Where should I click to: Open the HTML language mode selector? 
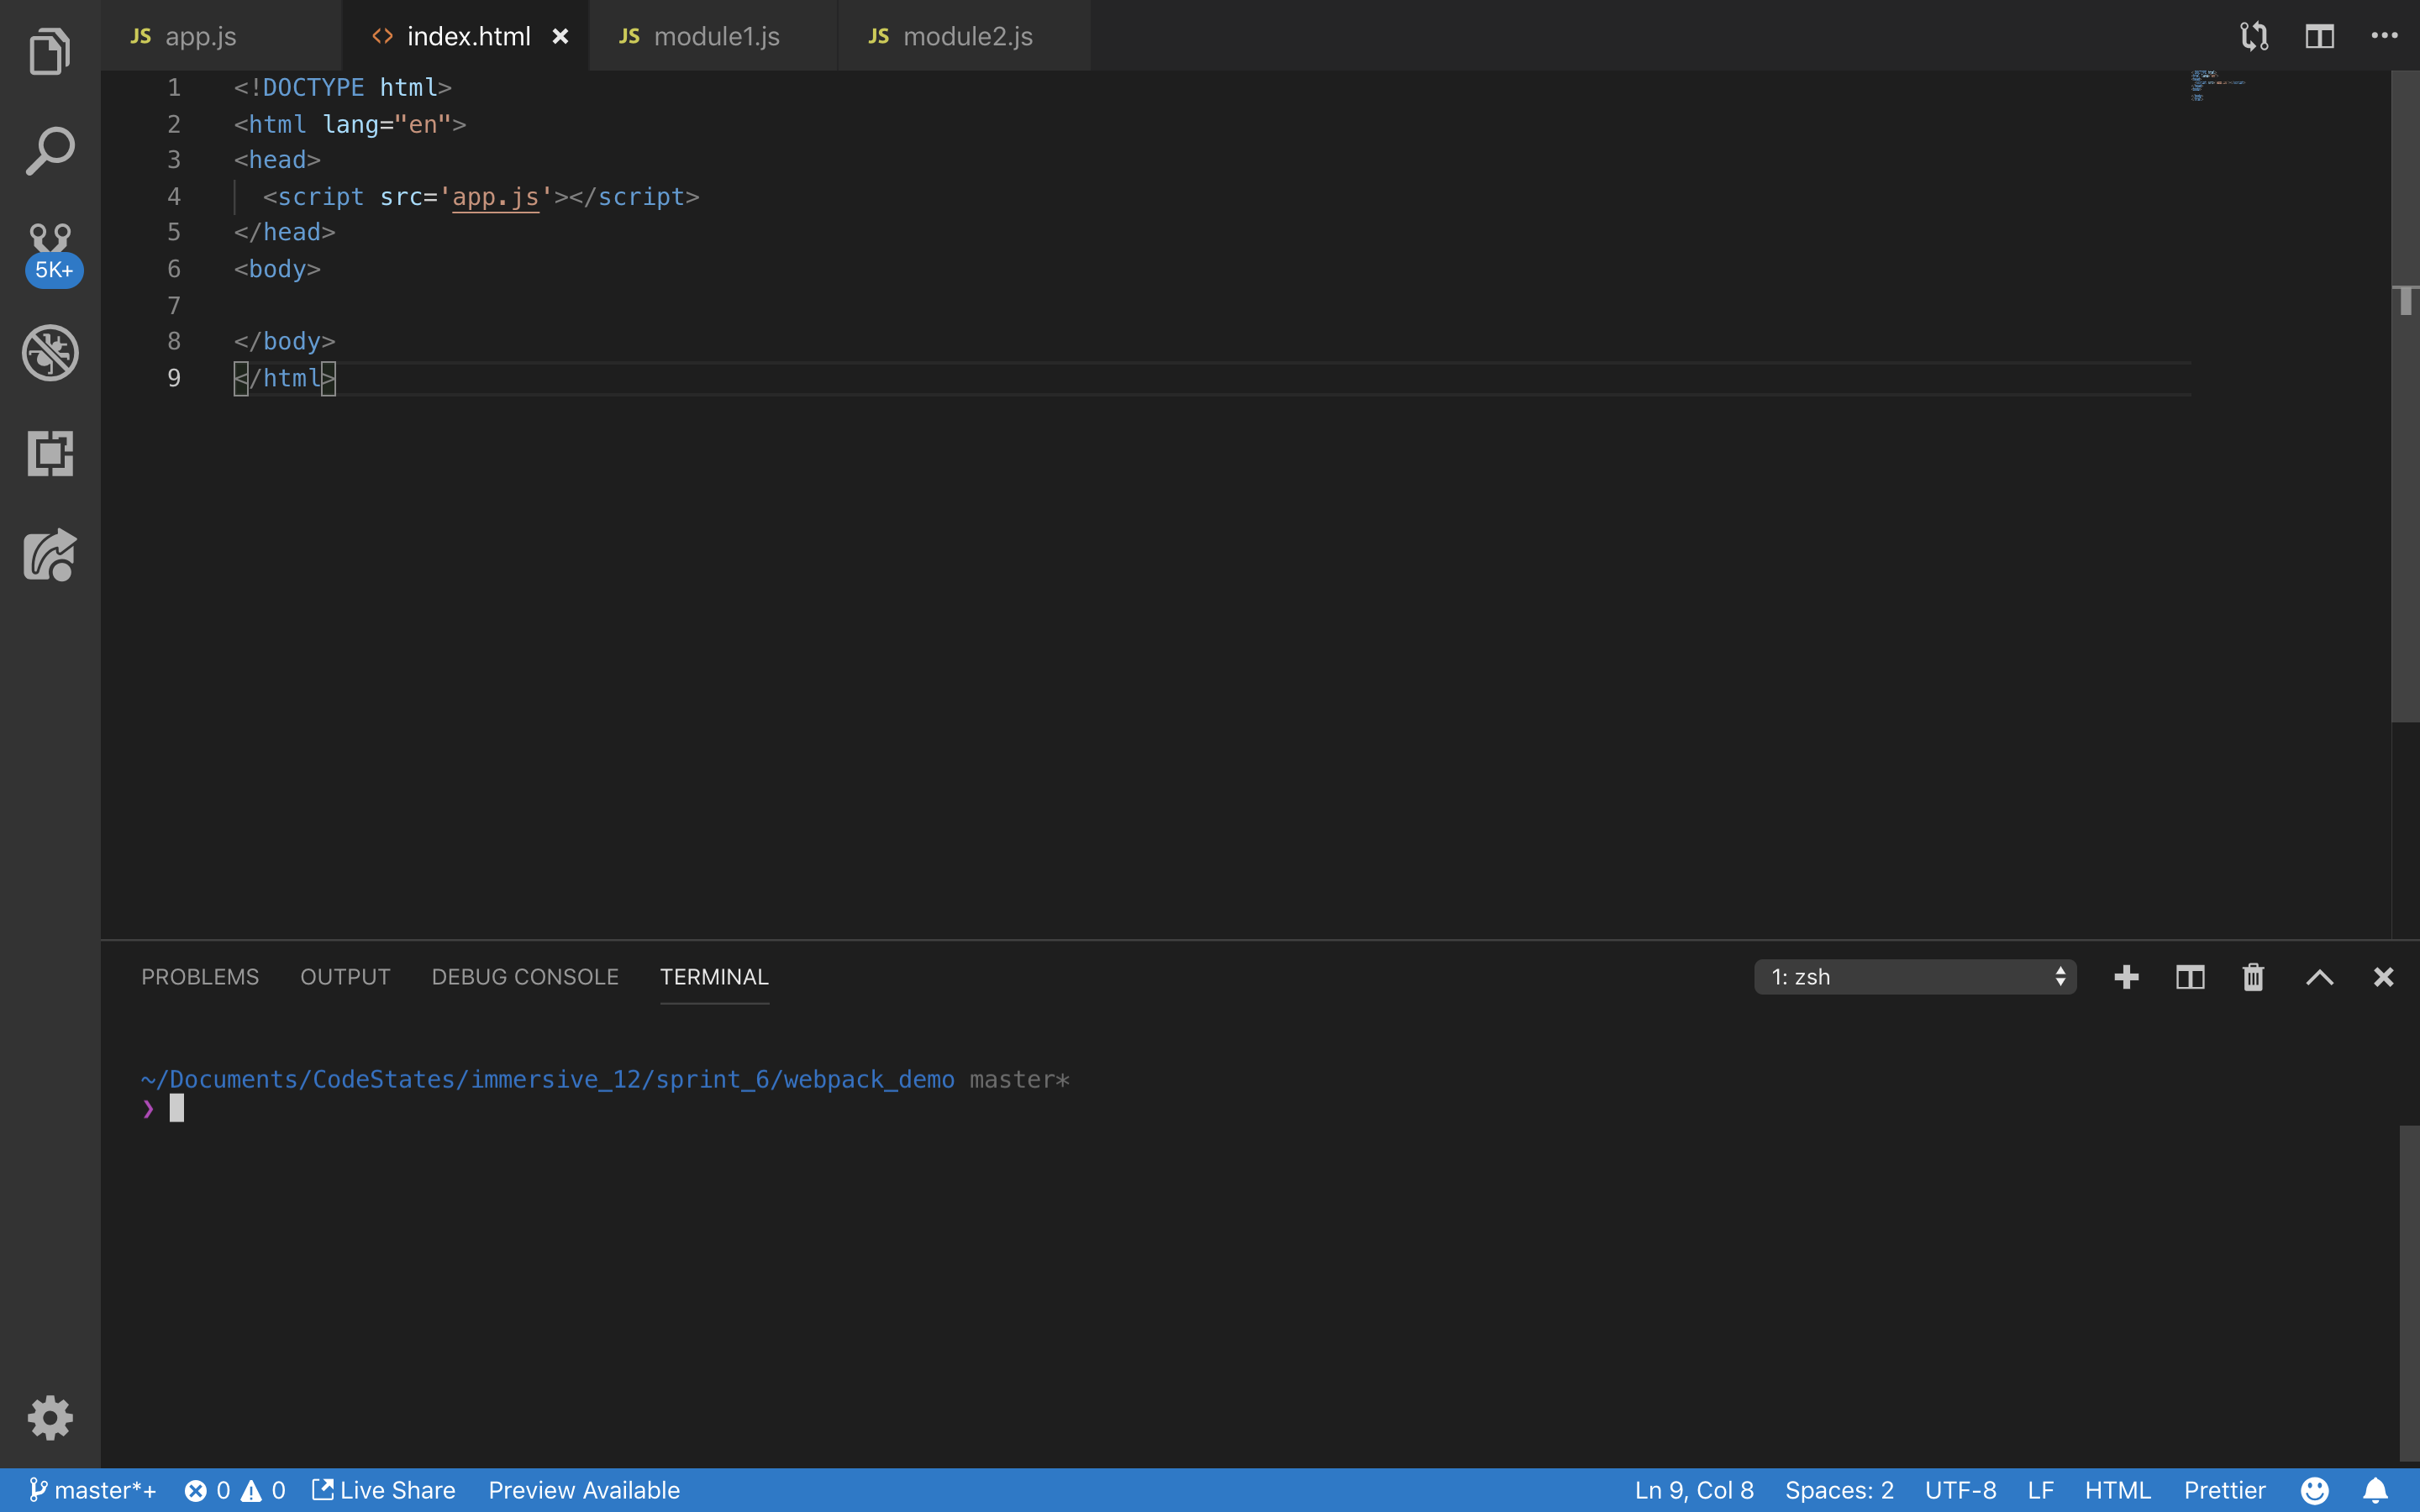2117,1490
